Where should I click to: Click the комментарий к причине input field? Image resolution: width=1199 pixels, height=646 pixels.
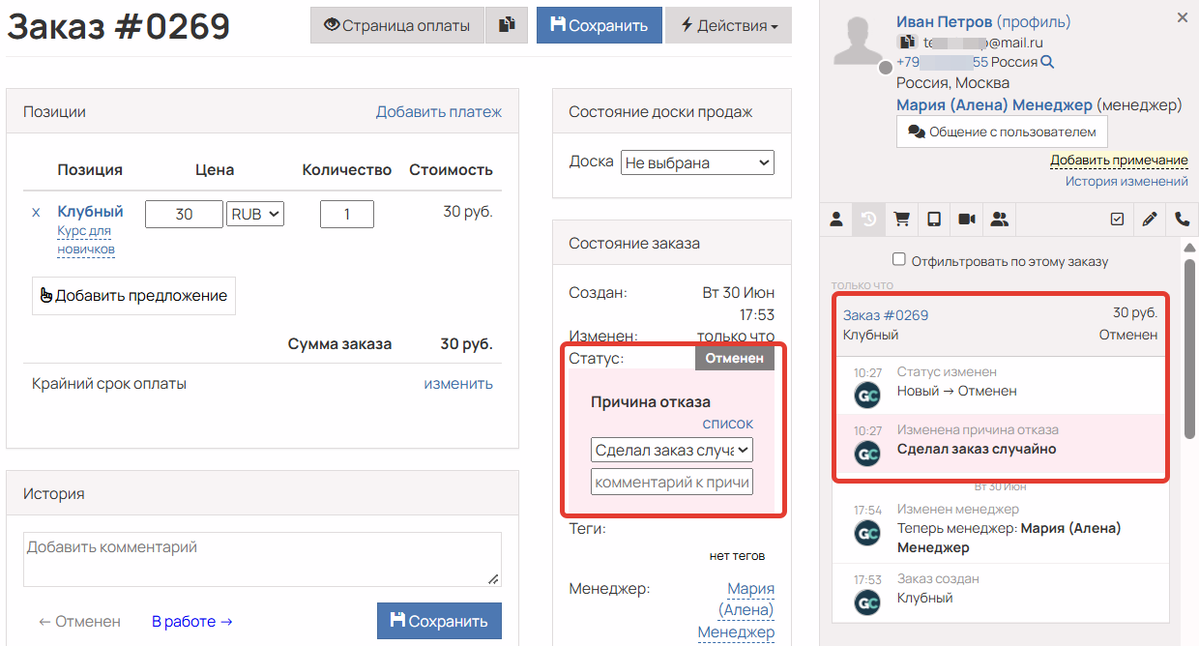tap(671, 482)
